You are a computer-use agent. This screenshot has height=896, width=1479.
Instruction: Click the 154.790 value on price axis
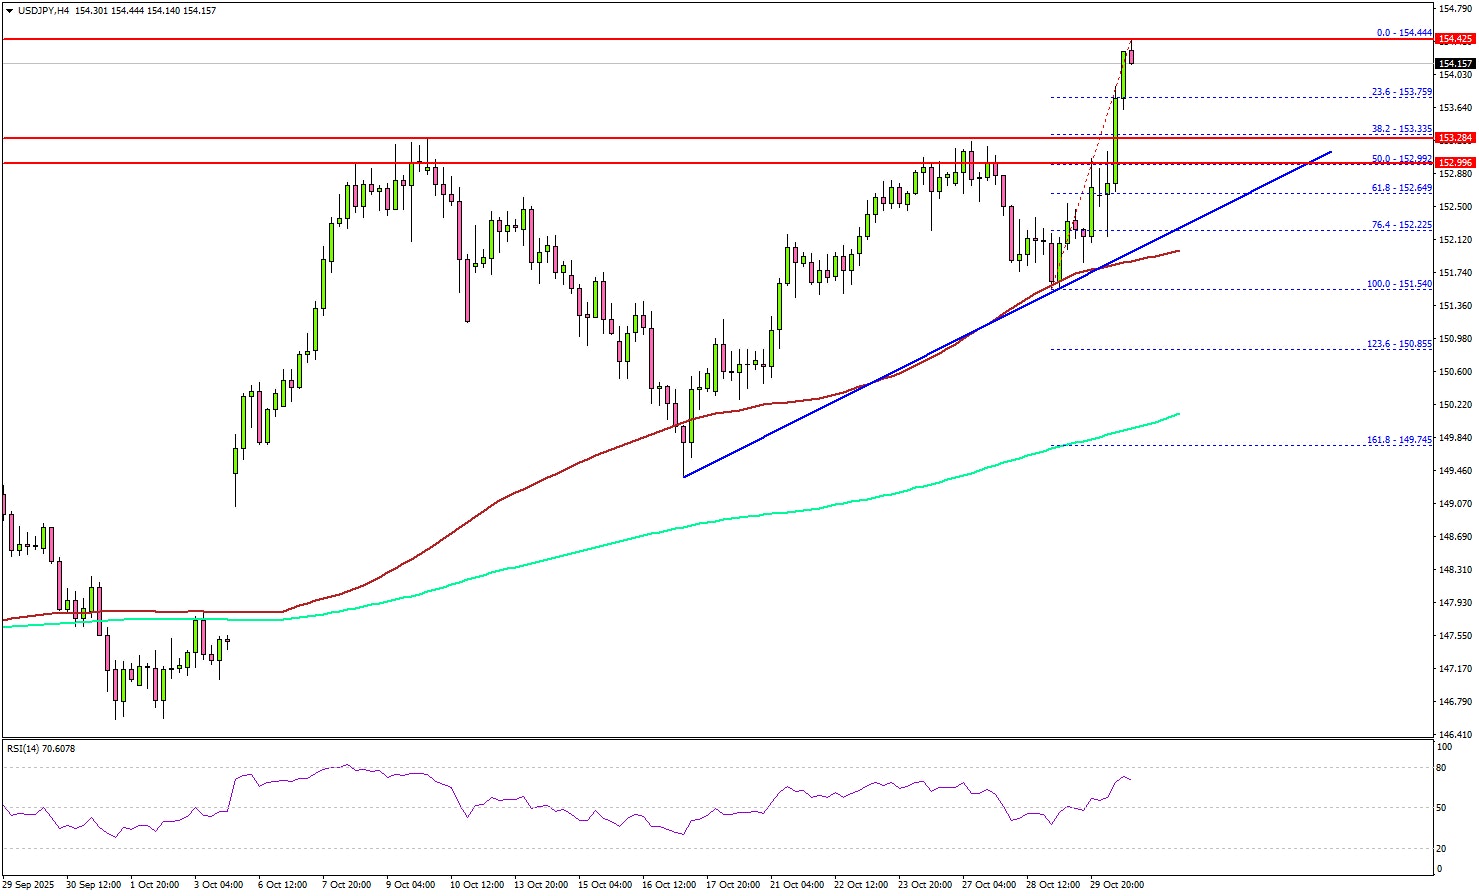pos(1454,9)
